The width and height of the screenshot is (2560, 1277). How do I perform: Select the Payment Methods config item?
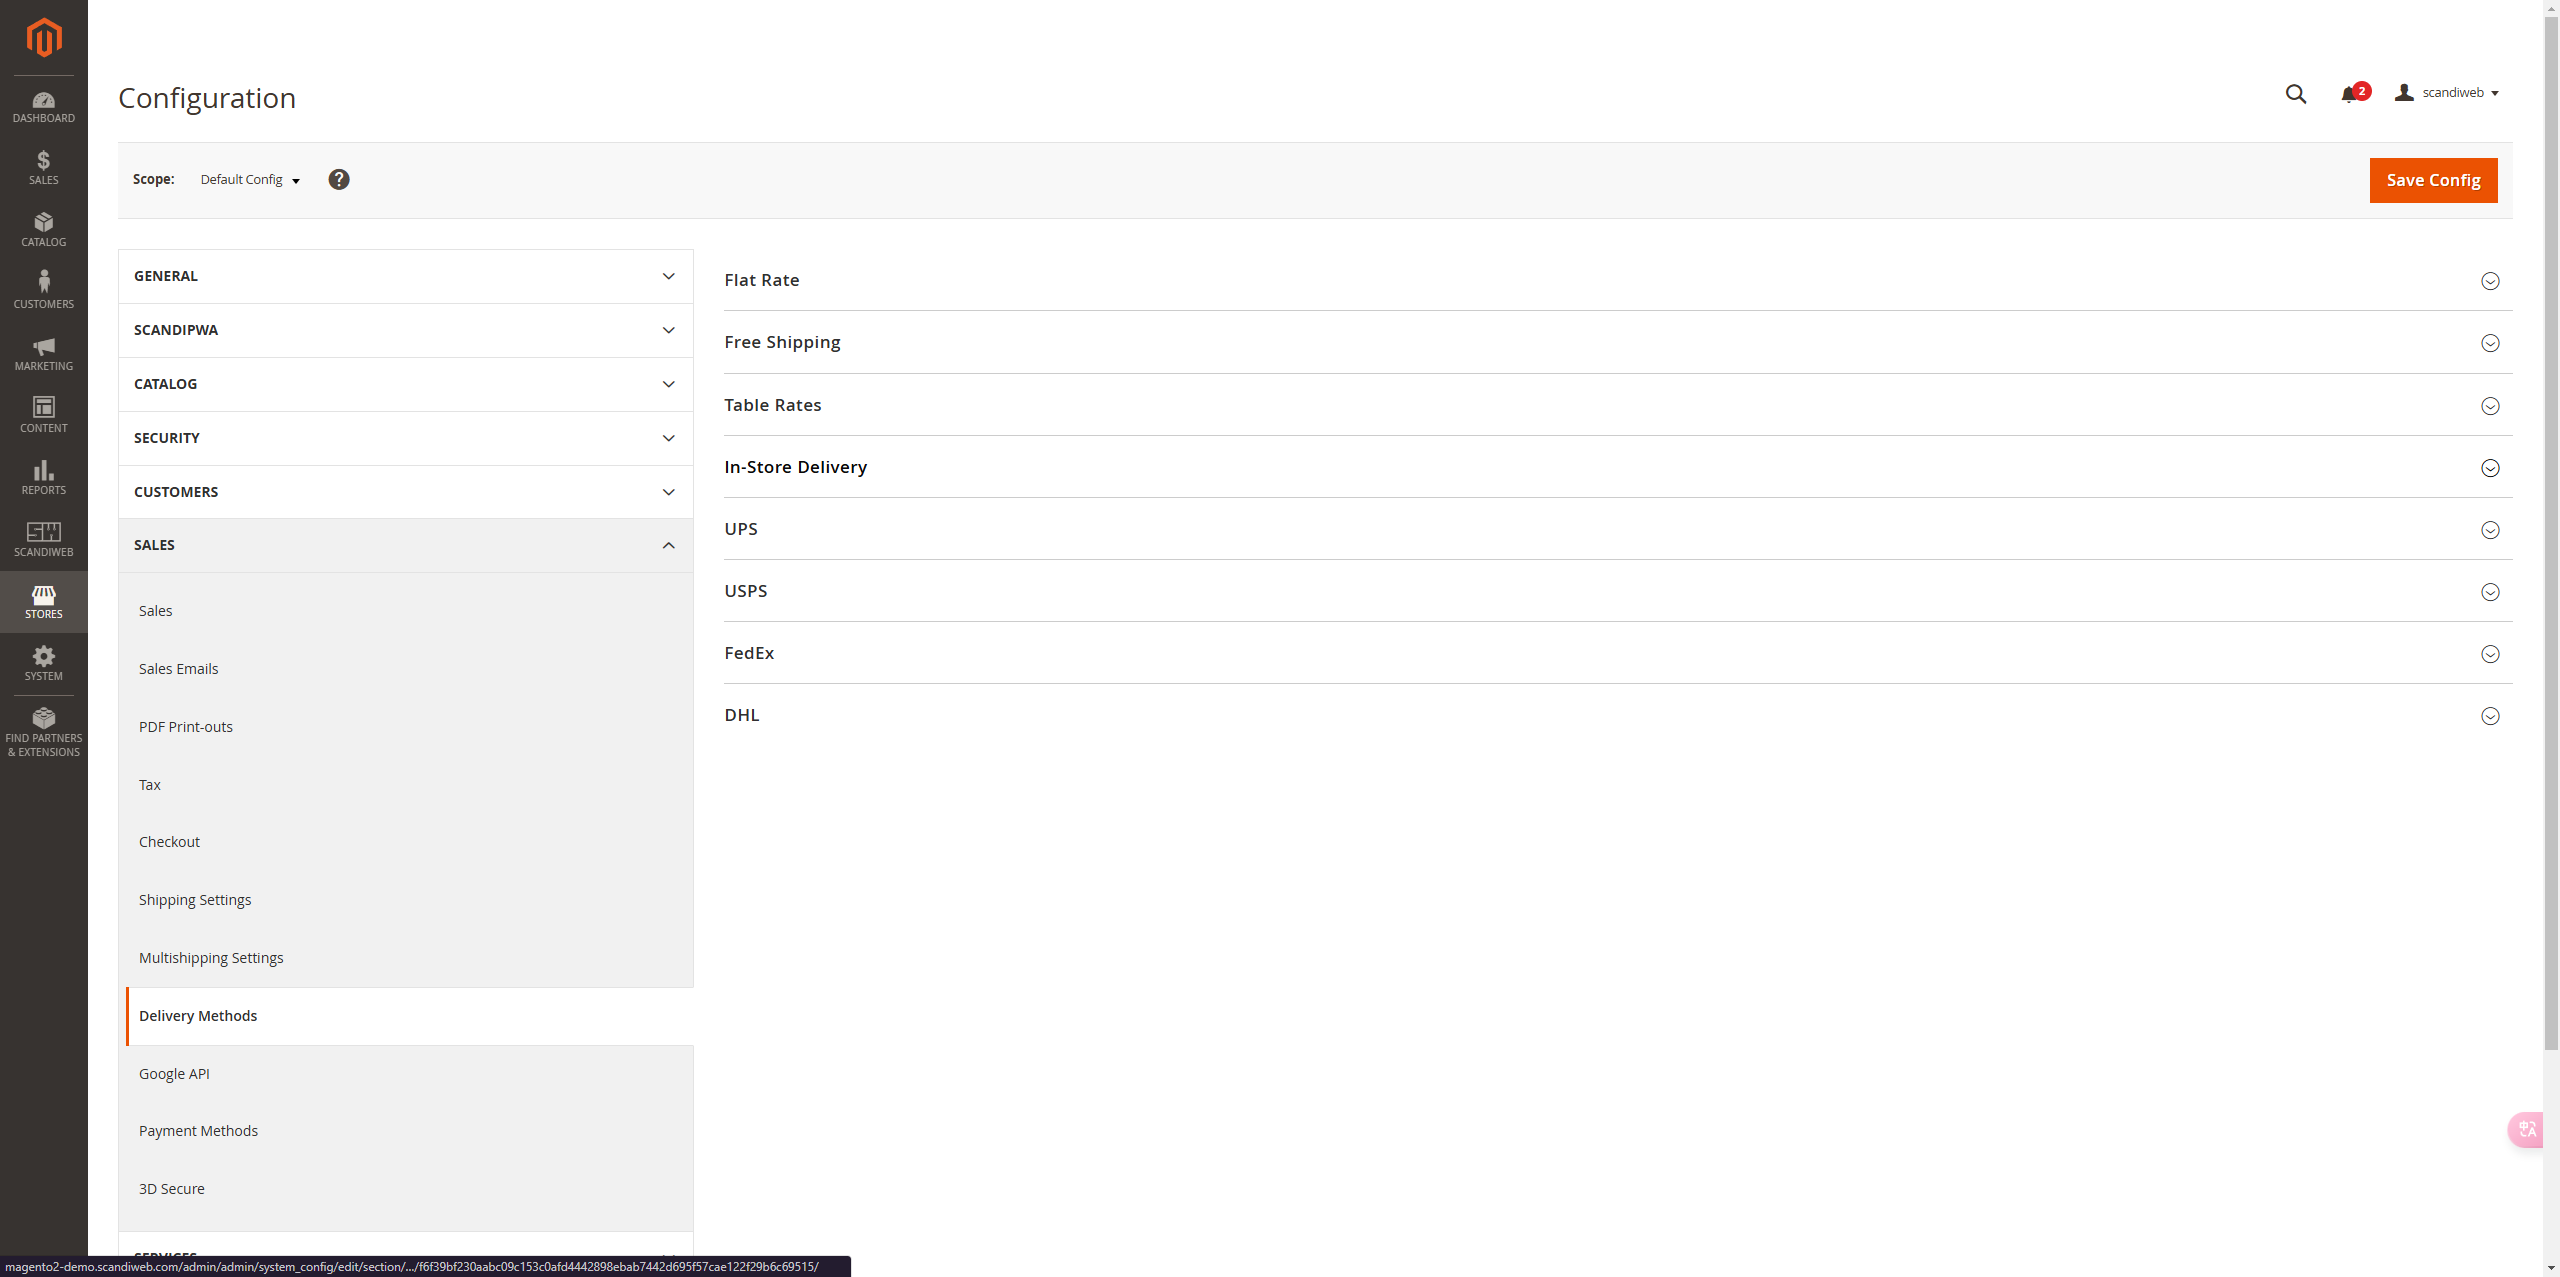pos(410,1131)
